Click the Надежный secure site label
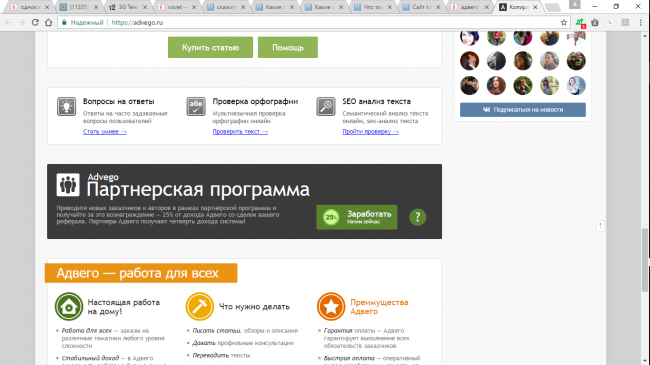 tap(87, 22)
